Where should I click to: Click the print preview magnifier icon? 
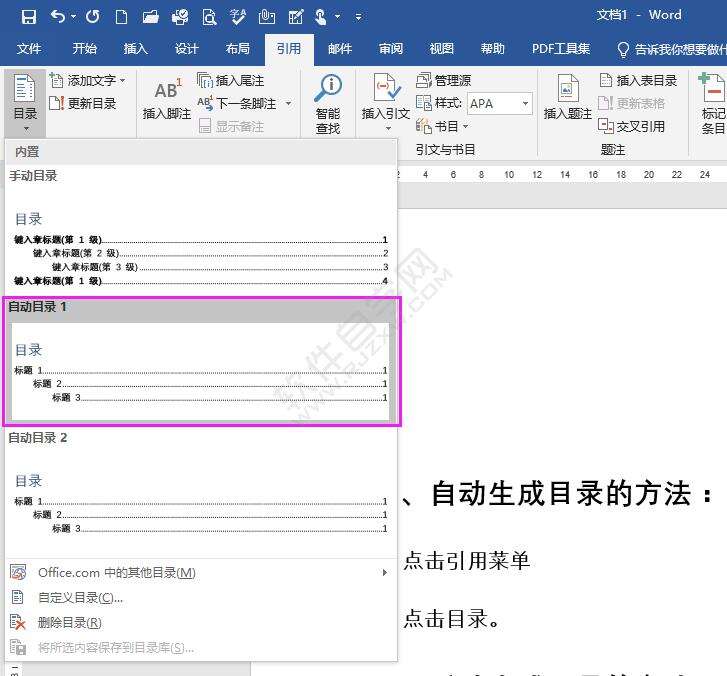point(209,17)
